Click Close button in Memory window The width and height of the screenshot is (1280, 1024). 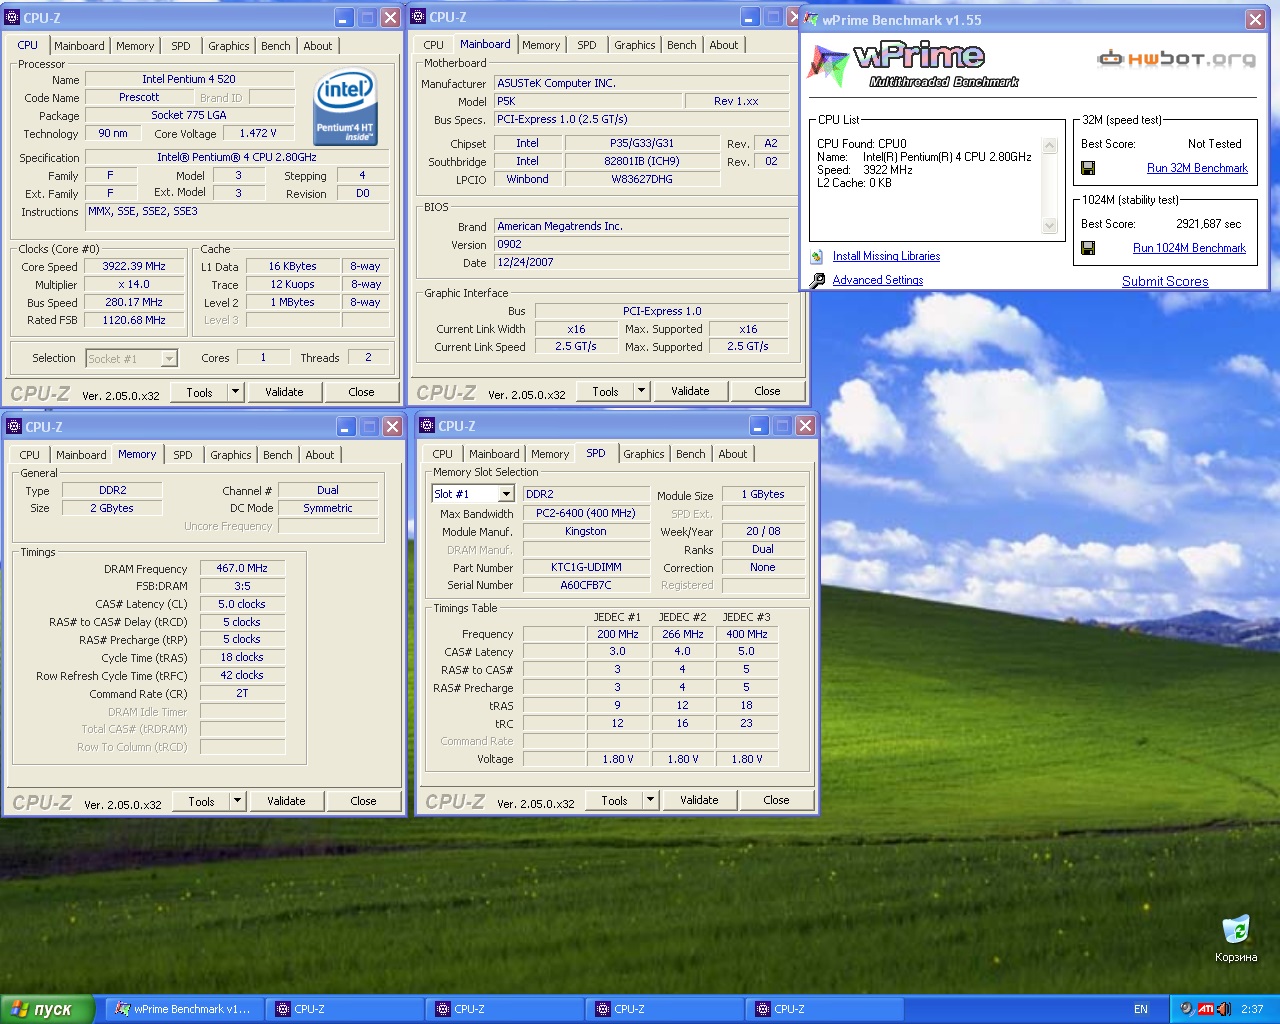click(363, 801)
